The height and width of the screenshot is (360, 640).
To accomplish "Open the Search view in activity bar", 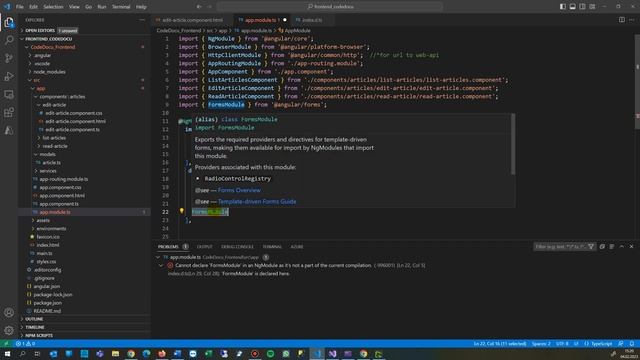I will [9, 40].
